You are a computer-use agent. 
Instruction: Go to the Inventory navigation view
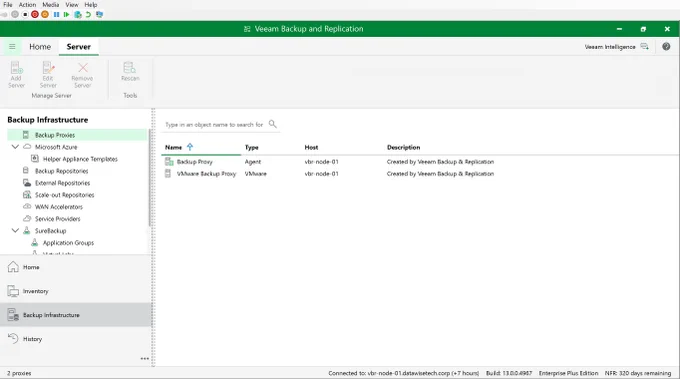[76, 291]
